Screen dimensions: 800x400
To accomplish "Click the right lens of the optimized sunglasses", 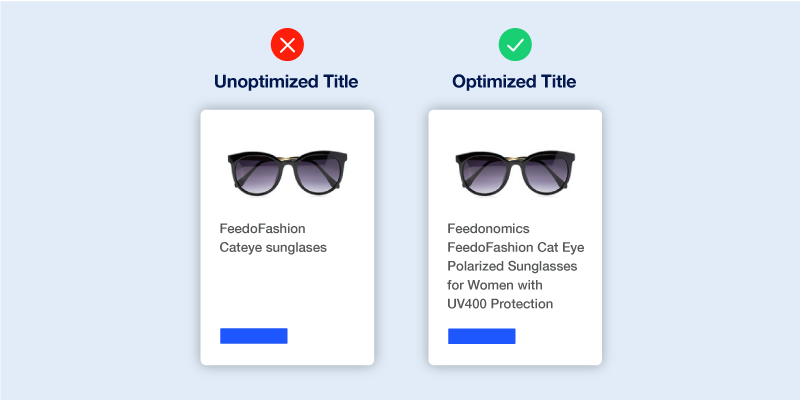I will click(x=546, y=173).
